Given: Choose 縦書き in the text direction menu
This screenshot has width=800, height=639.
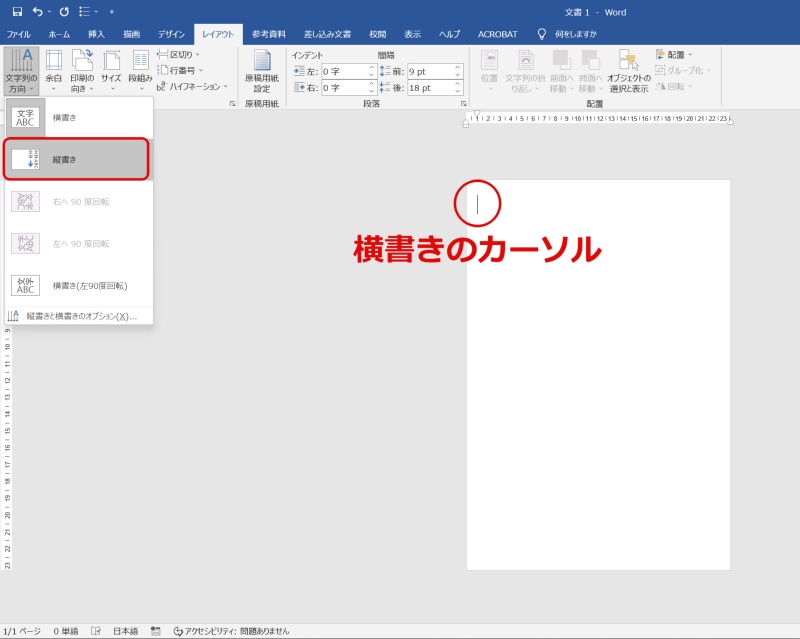Looking at the screenshot, I should click(x=77, y=159).
